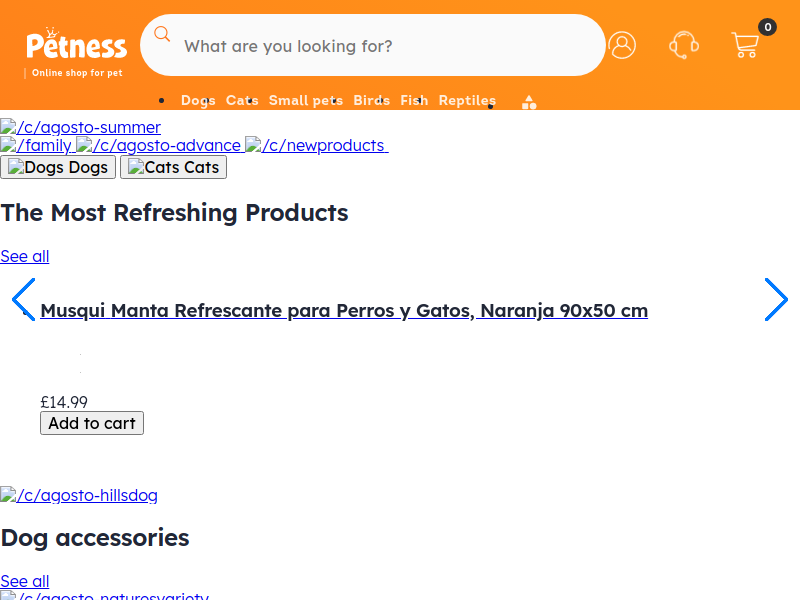Click the more categories shapes icon
The width and height of the screenshot is (800, 600).
pos(529,103)
